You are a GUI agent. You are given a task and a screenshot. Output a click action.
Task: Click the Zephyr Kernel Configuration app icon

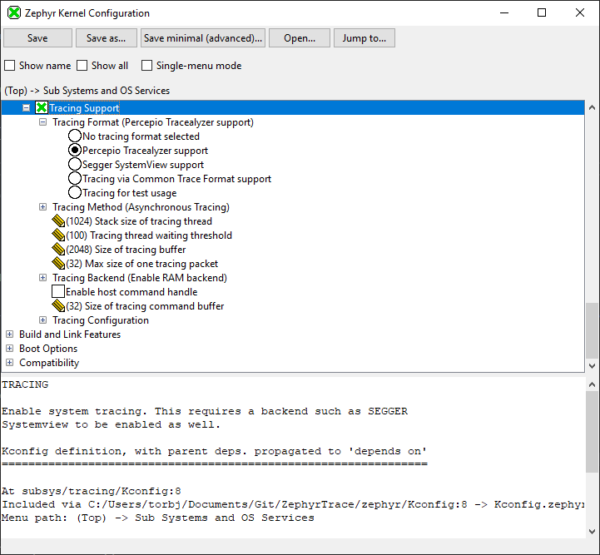(14, 13)
